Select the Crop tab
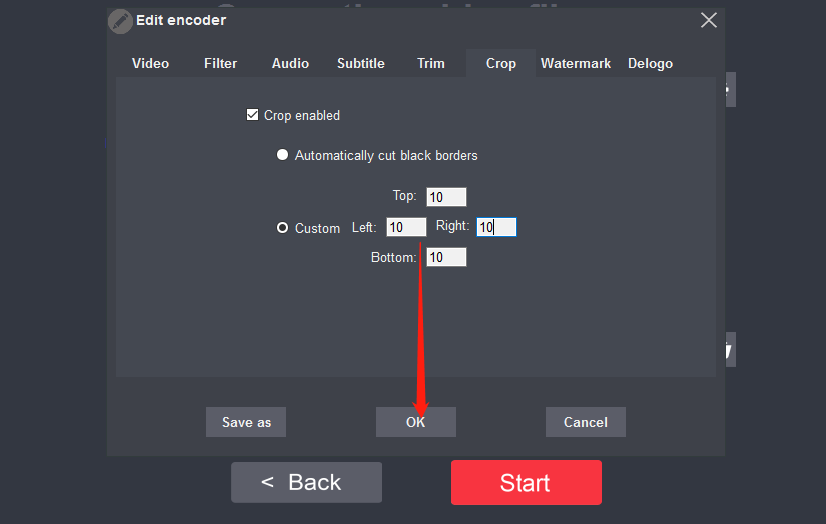The image size is (826, 524). pyautogui.click(x=500, y=63)
